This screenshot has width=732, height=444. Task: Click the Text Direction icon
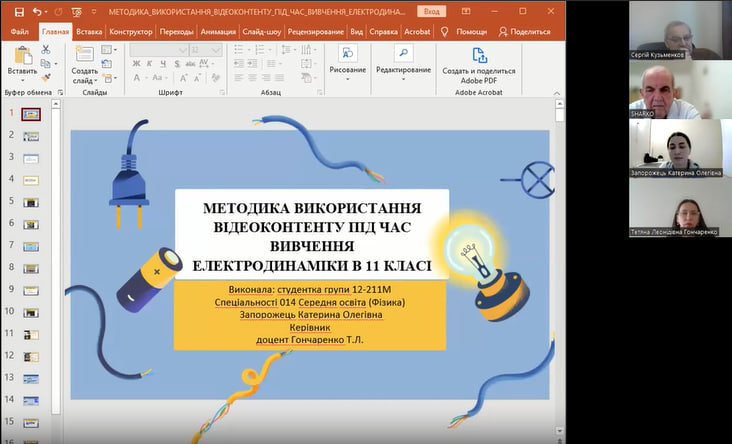point(308,49)
